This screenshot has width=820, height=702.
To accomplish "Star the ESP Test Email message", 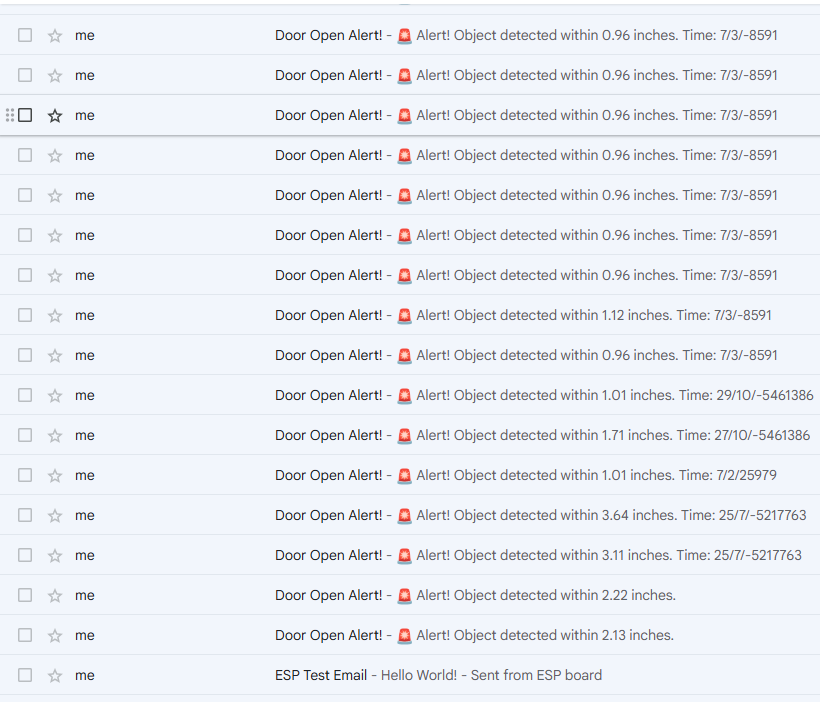I will [55, 675].
